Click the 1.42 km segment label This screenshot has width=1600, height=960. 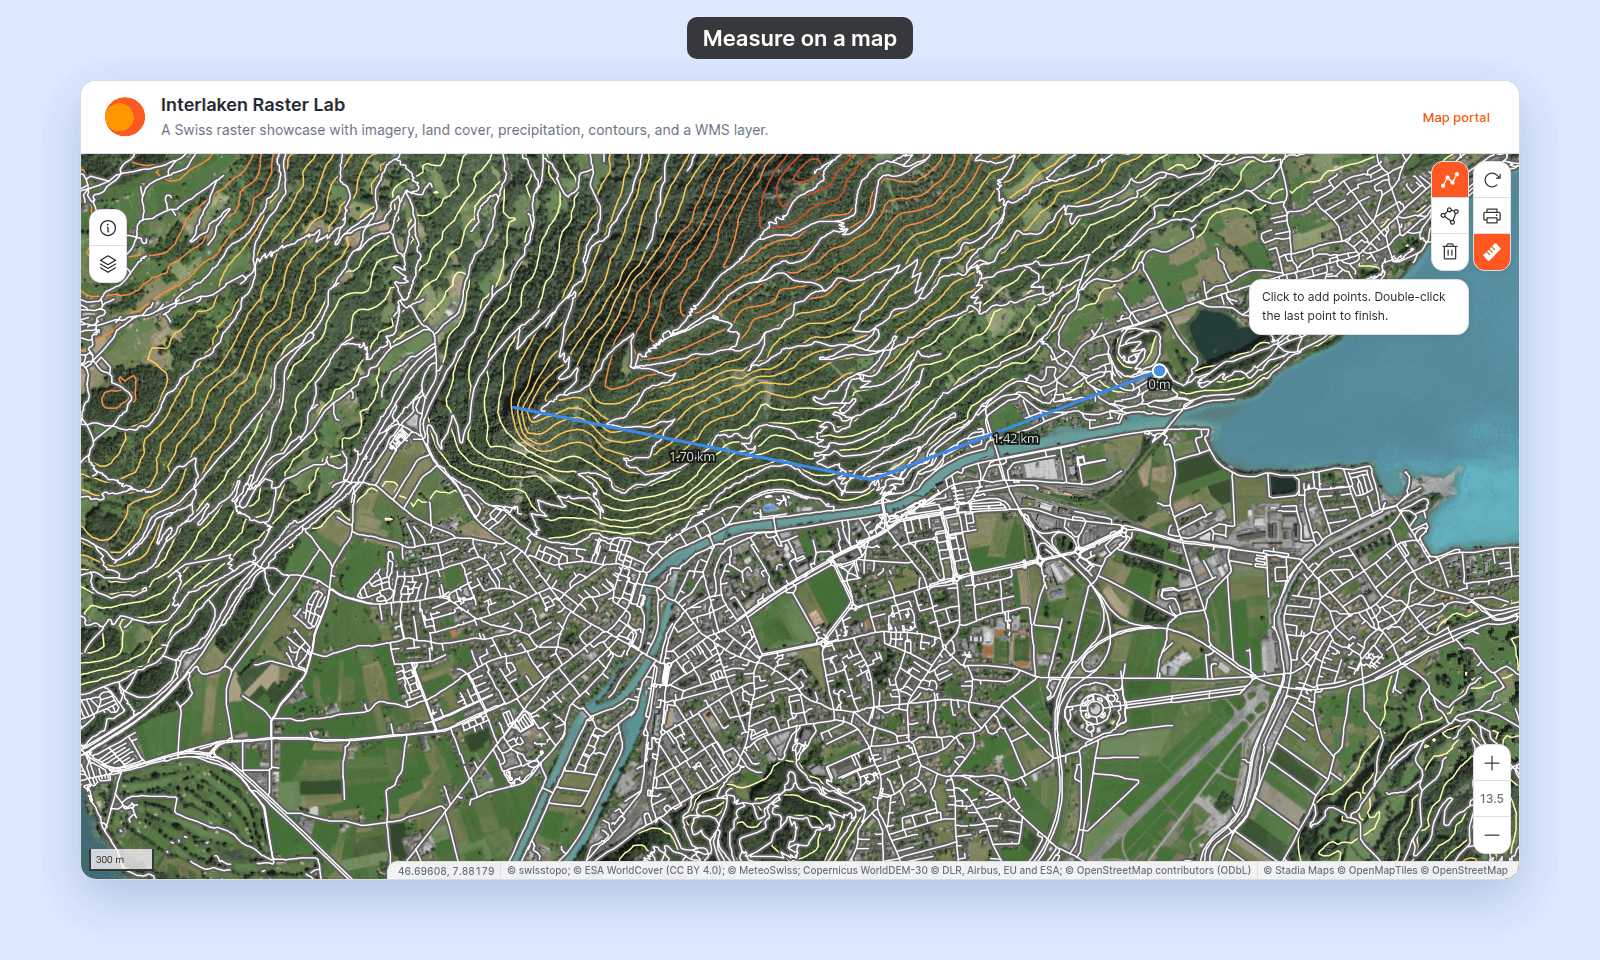[x=1016, y=439]
